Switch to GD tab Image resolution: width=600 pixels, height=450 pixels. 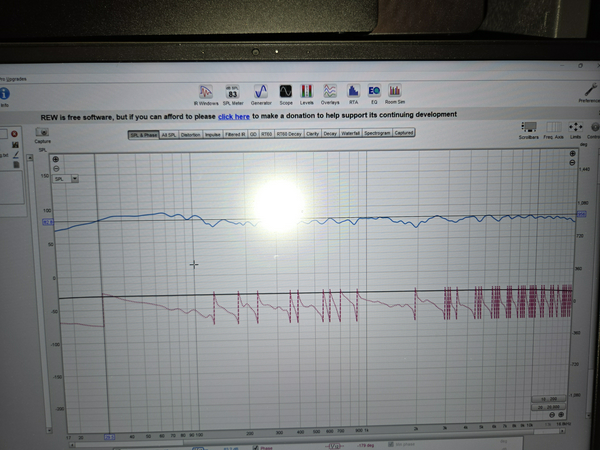(253, 134)
